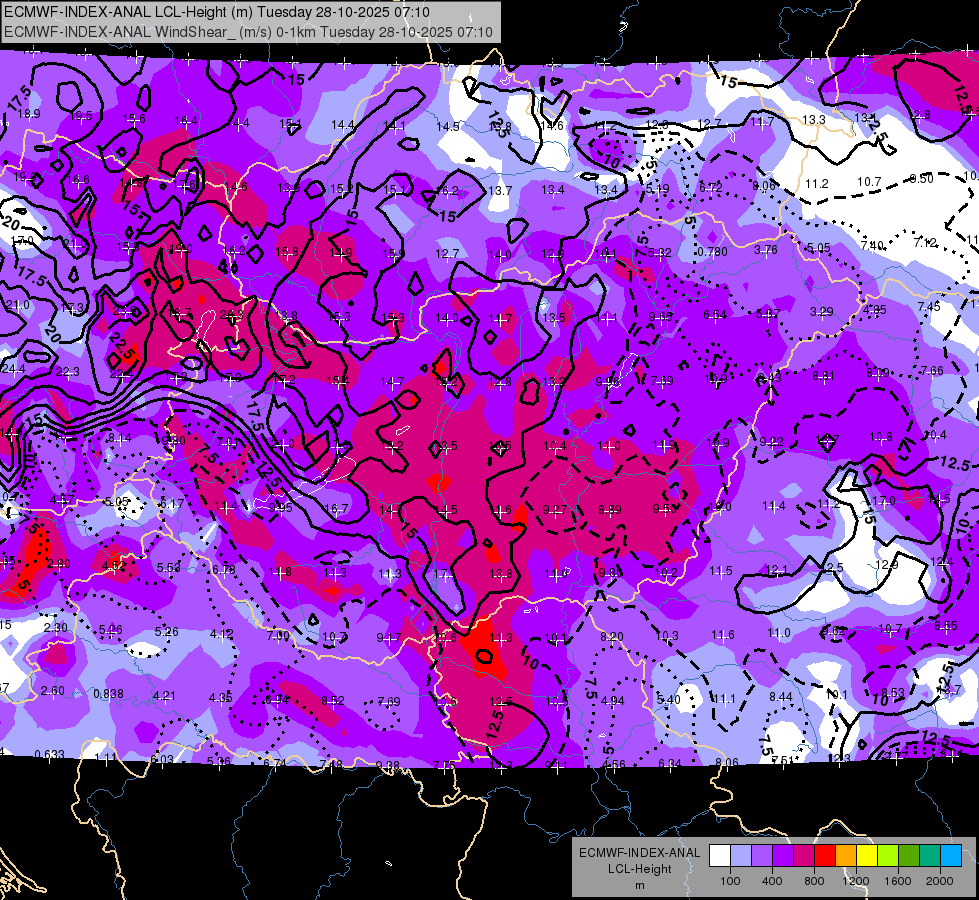Image resolution: width=979 pixels, height=900 pixels.
Task: Click the map value '3.29'
Action: click(822, 311)
